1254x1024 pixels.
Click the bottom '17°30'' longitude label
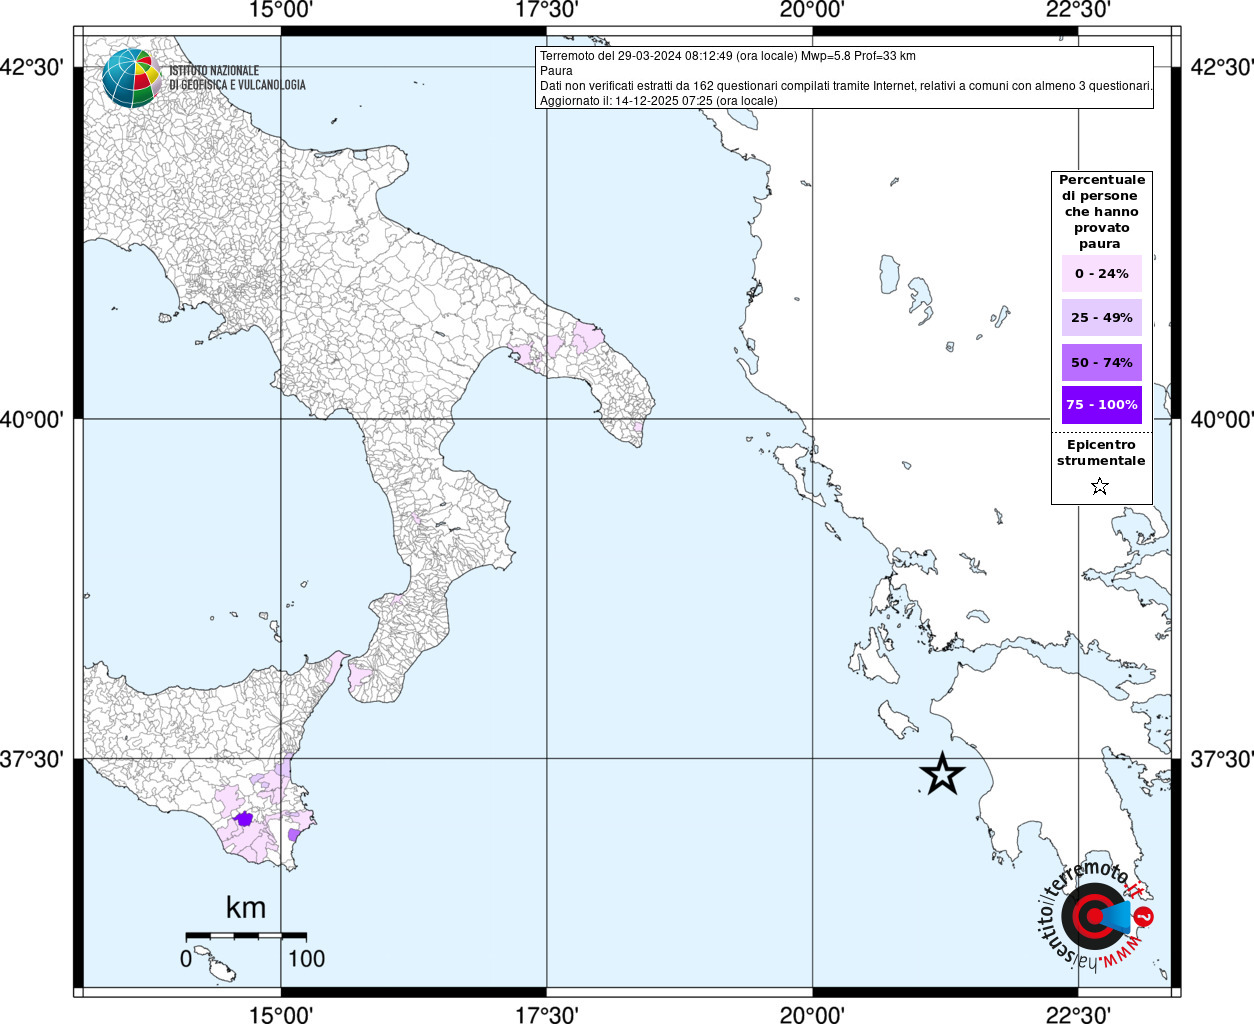546,1014
